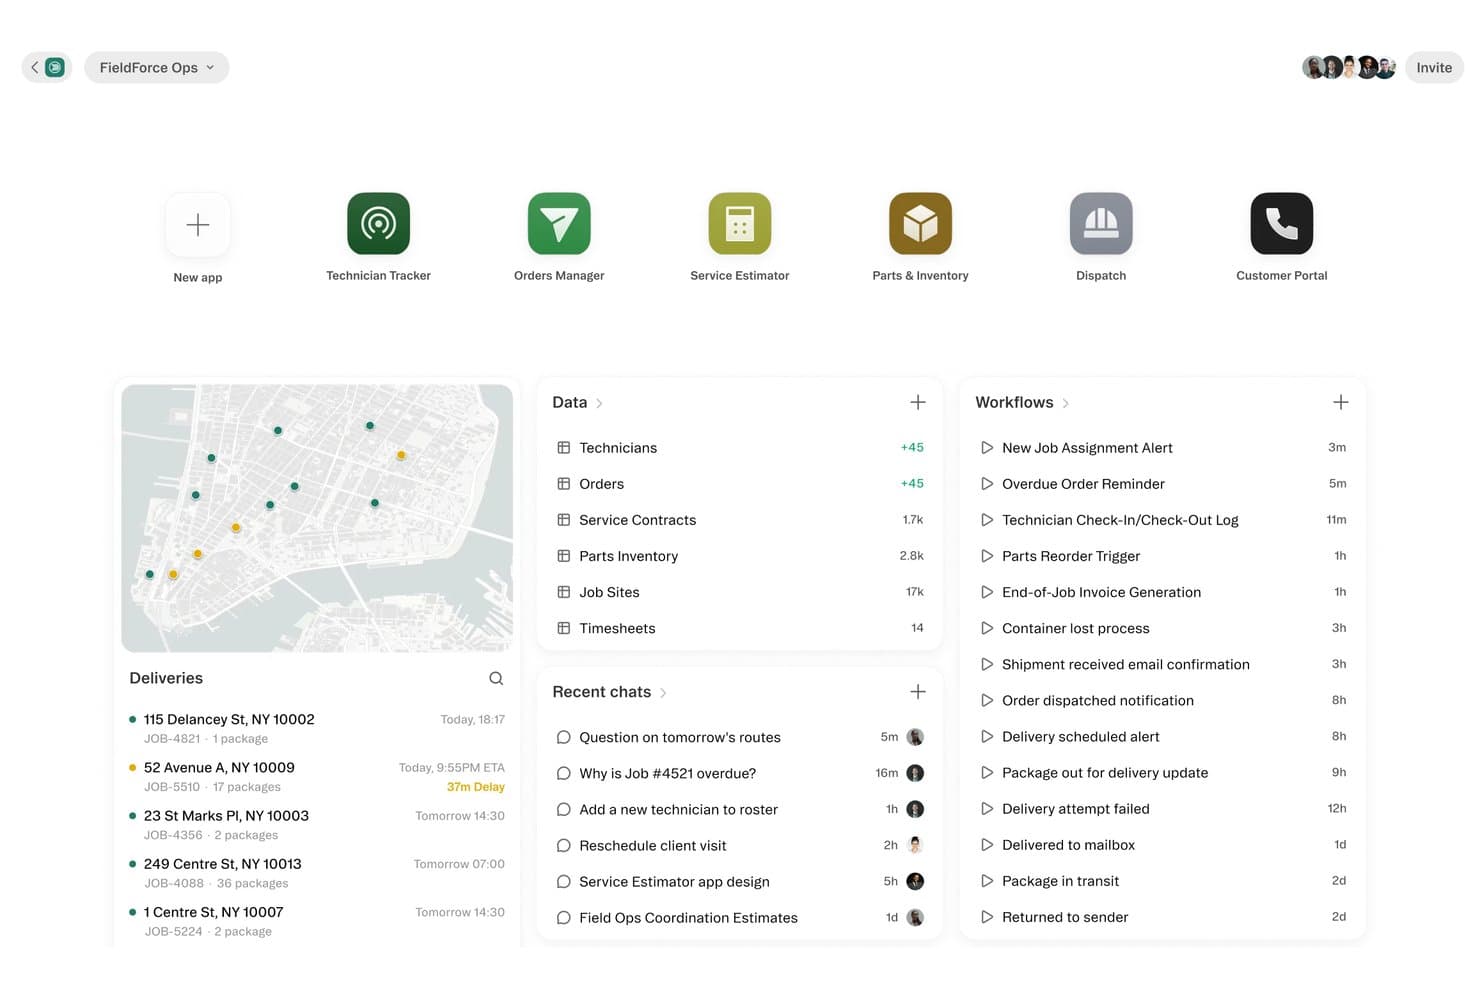Launch the Dispatch app
The image size is (1480, 987).
tap(1101, 223)
